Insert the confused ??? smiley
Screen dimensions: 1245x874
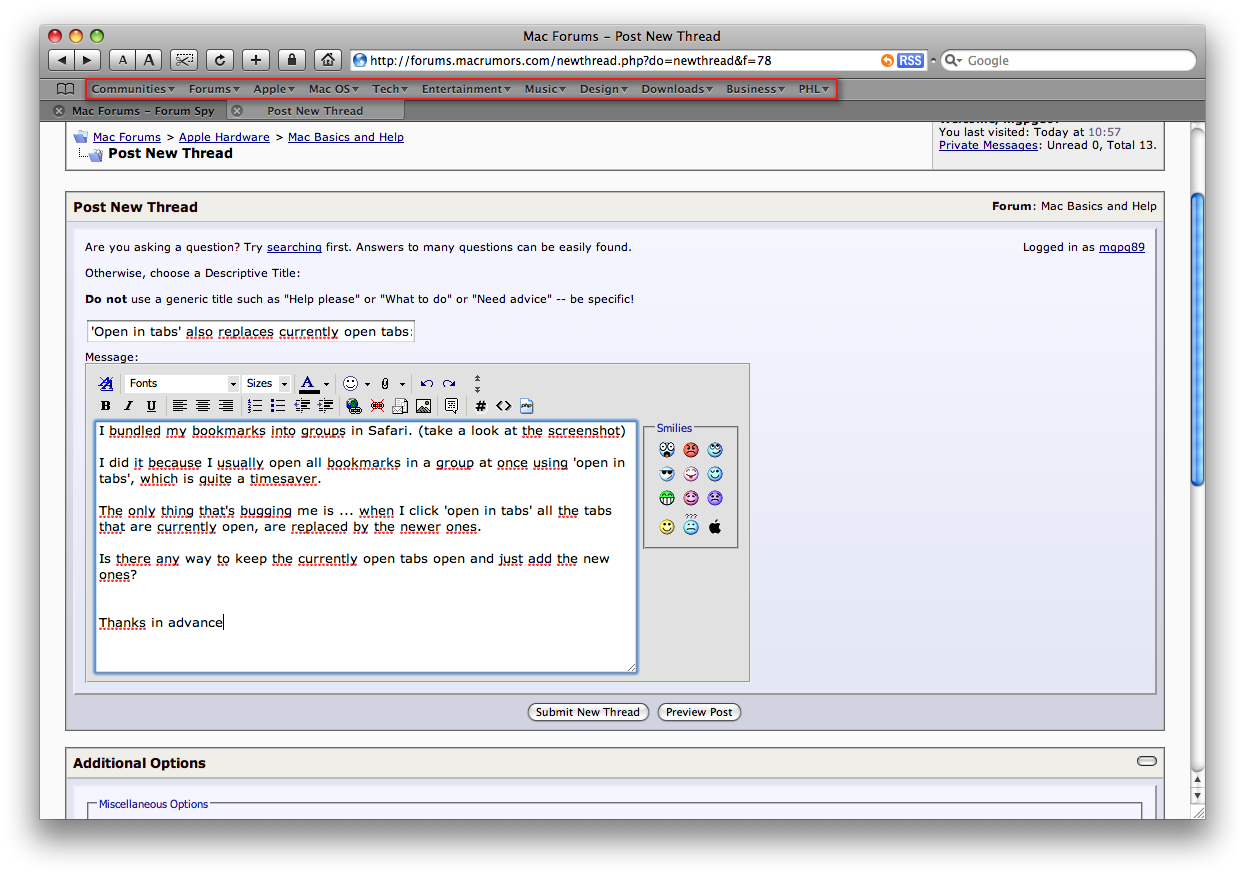coord(691,524)
